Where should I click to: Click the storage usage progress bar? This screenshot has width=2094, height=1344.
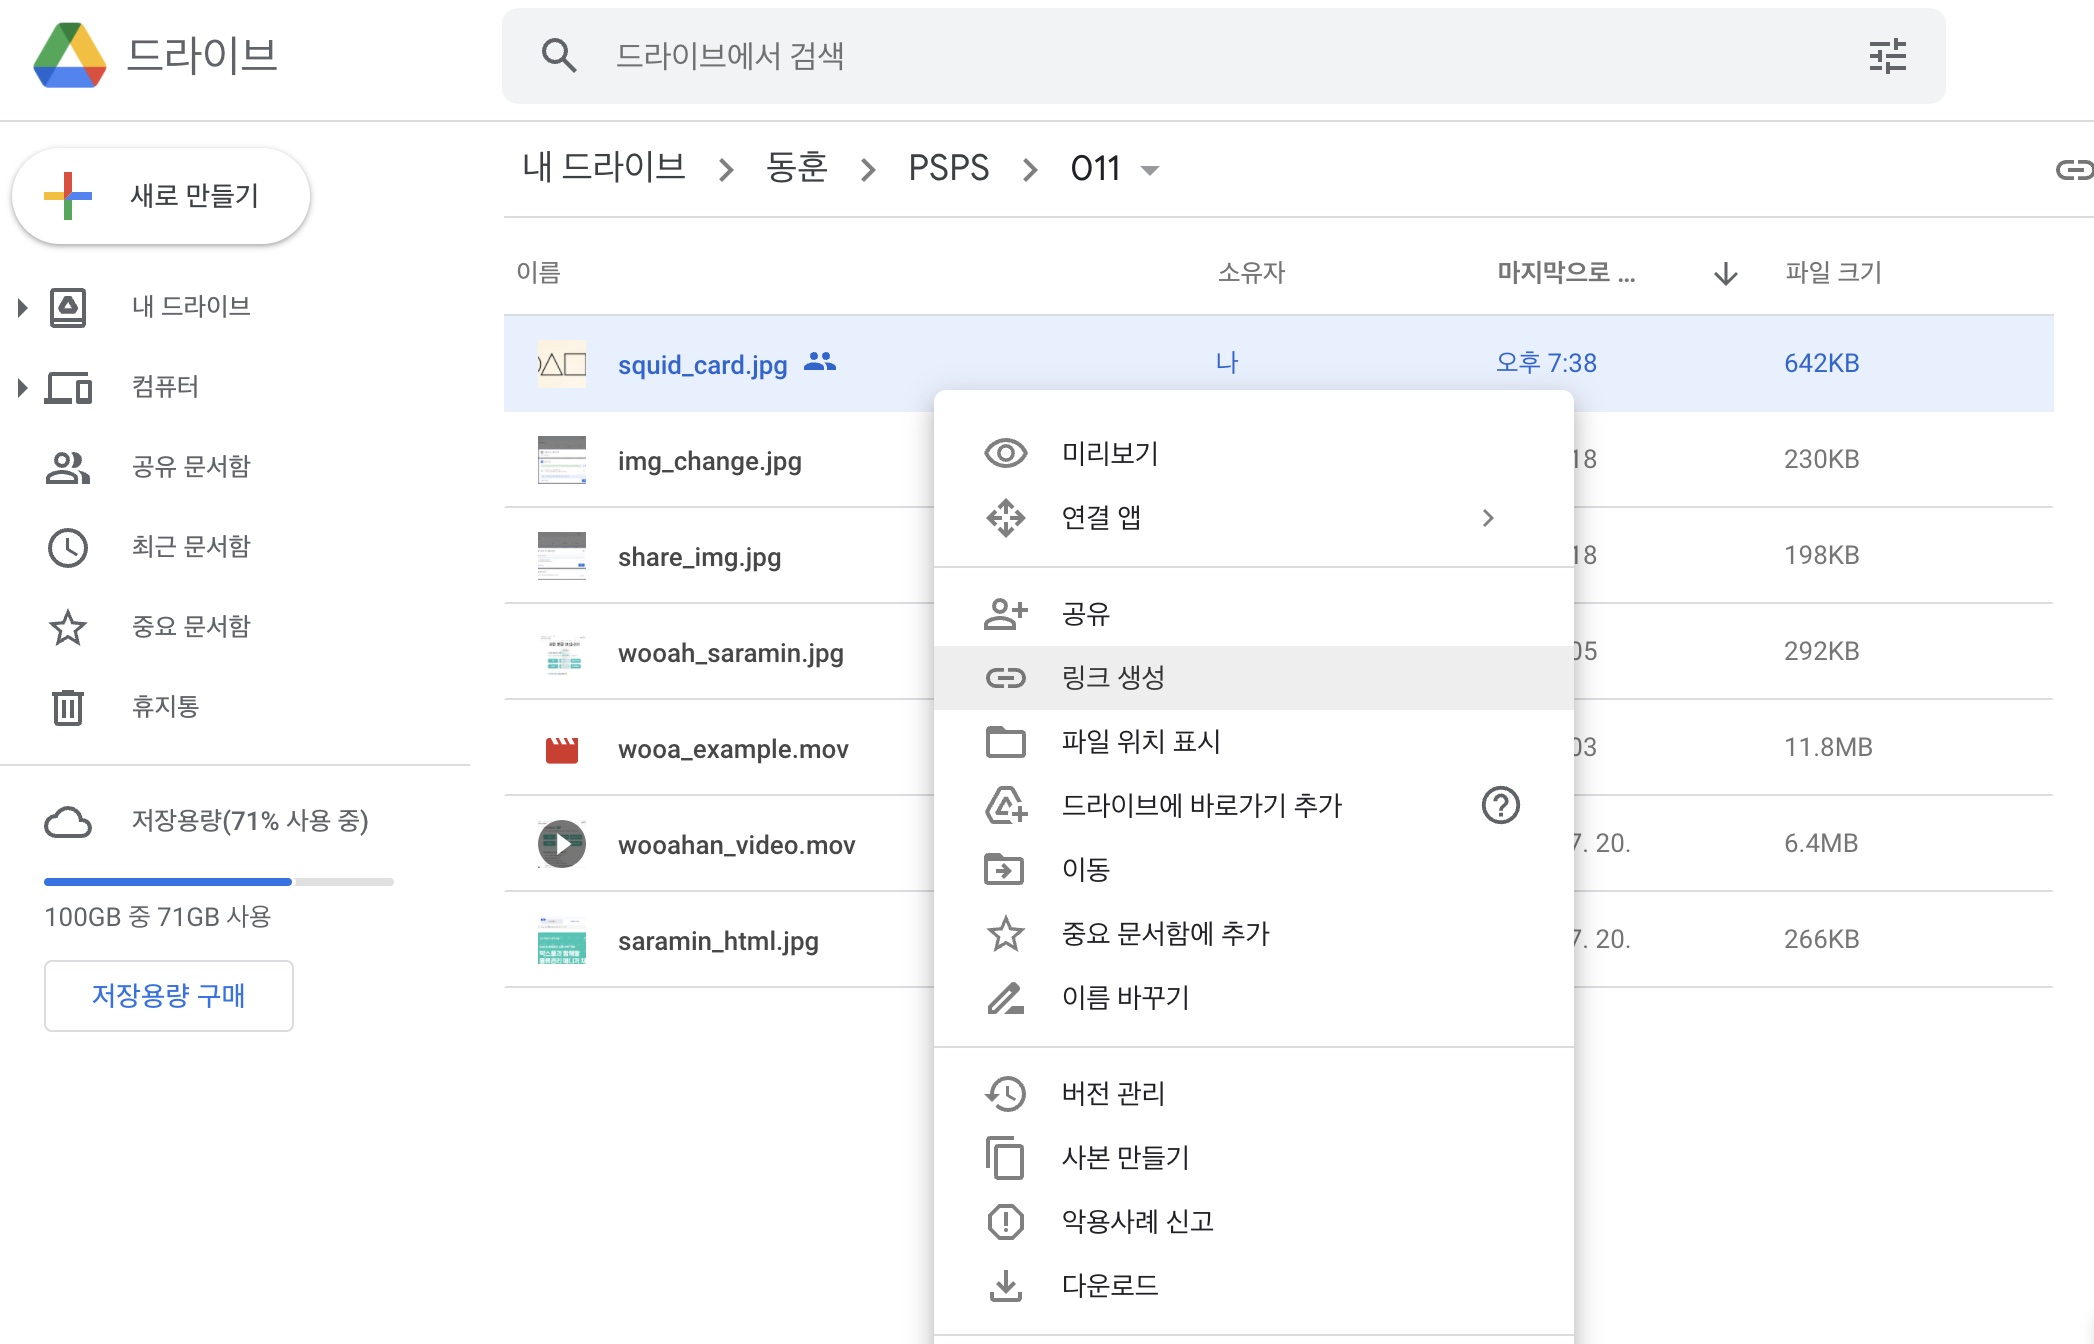tap(218, 882)
